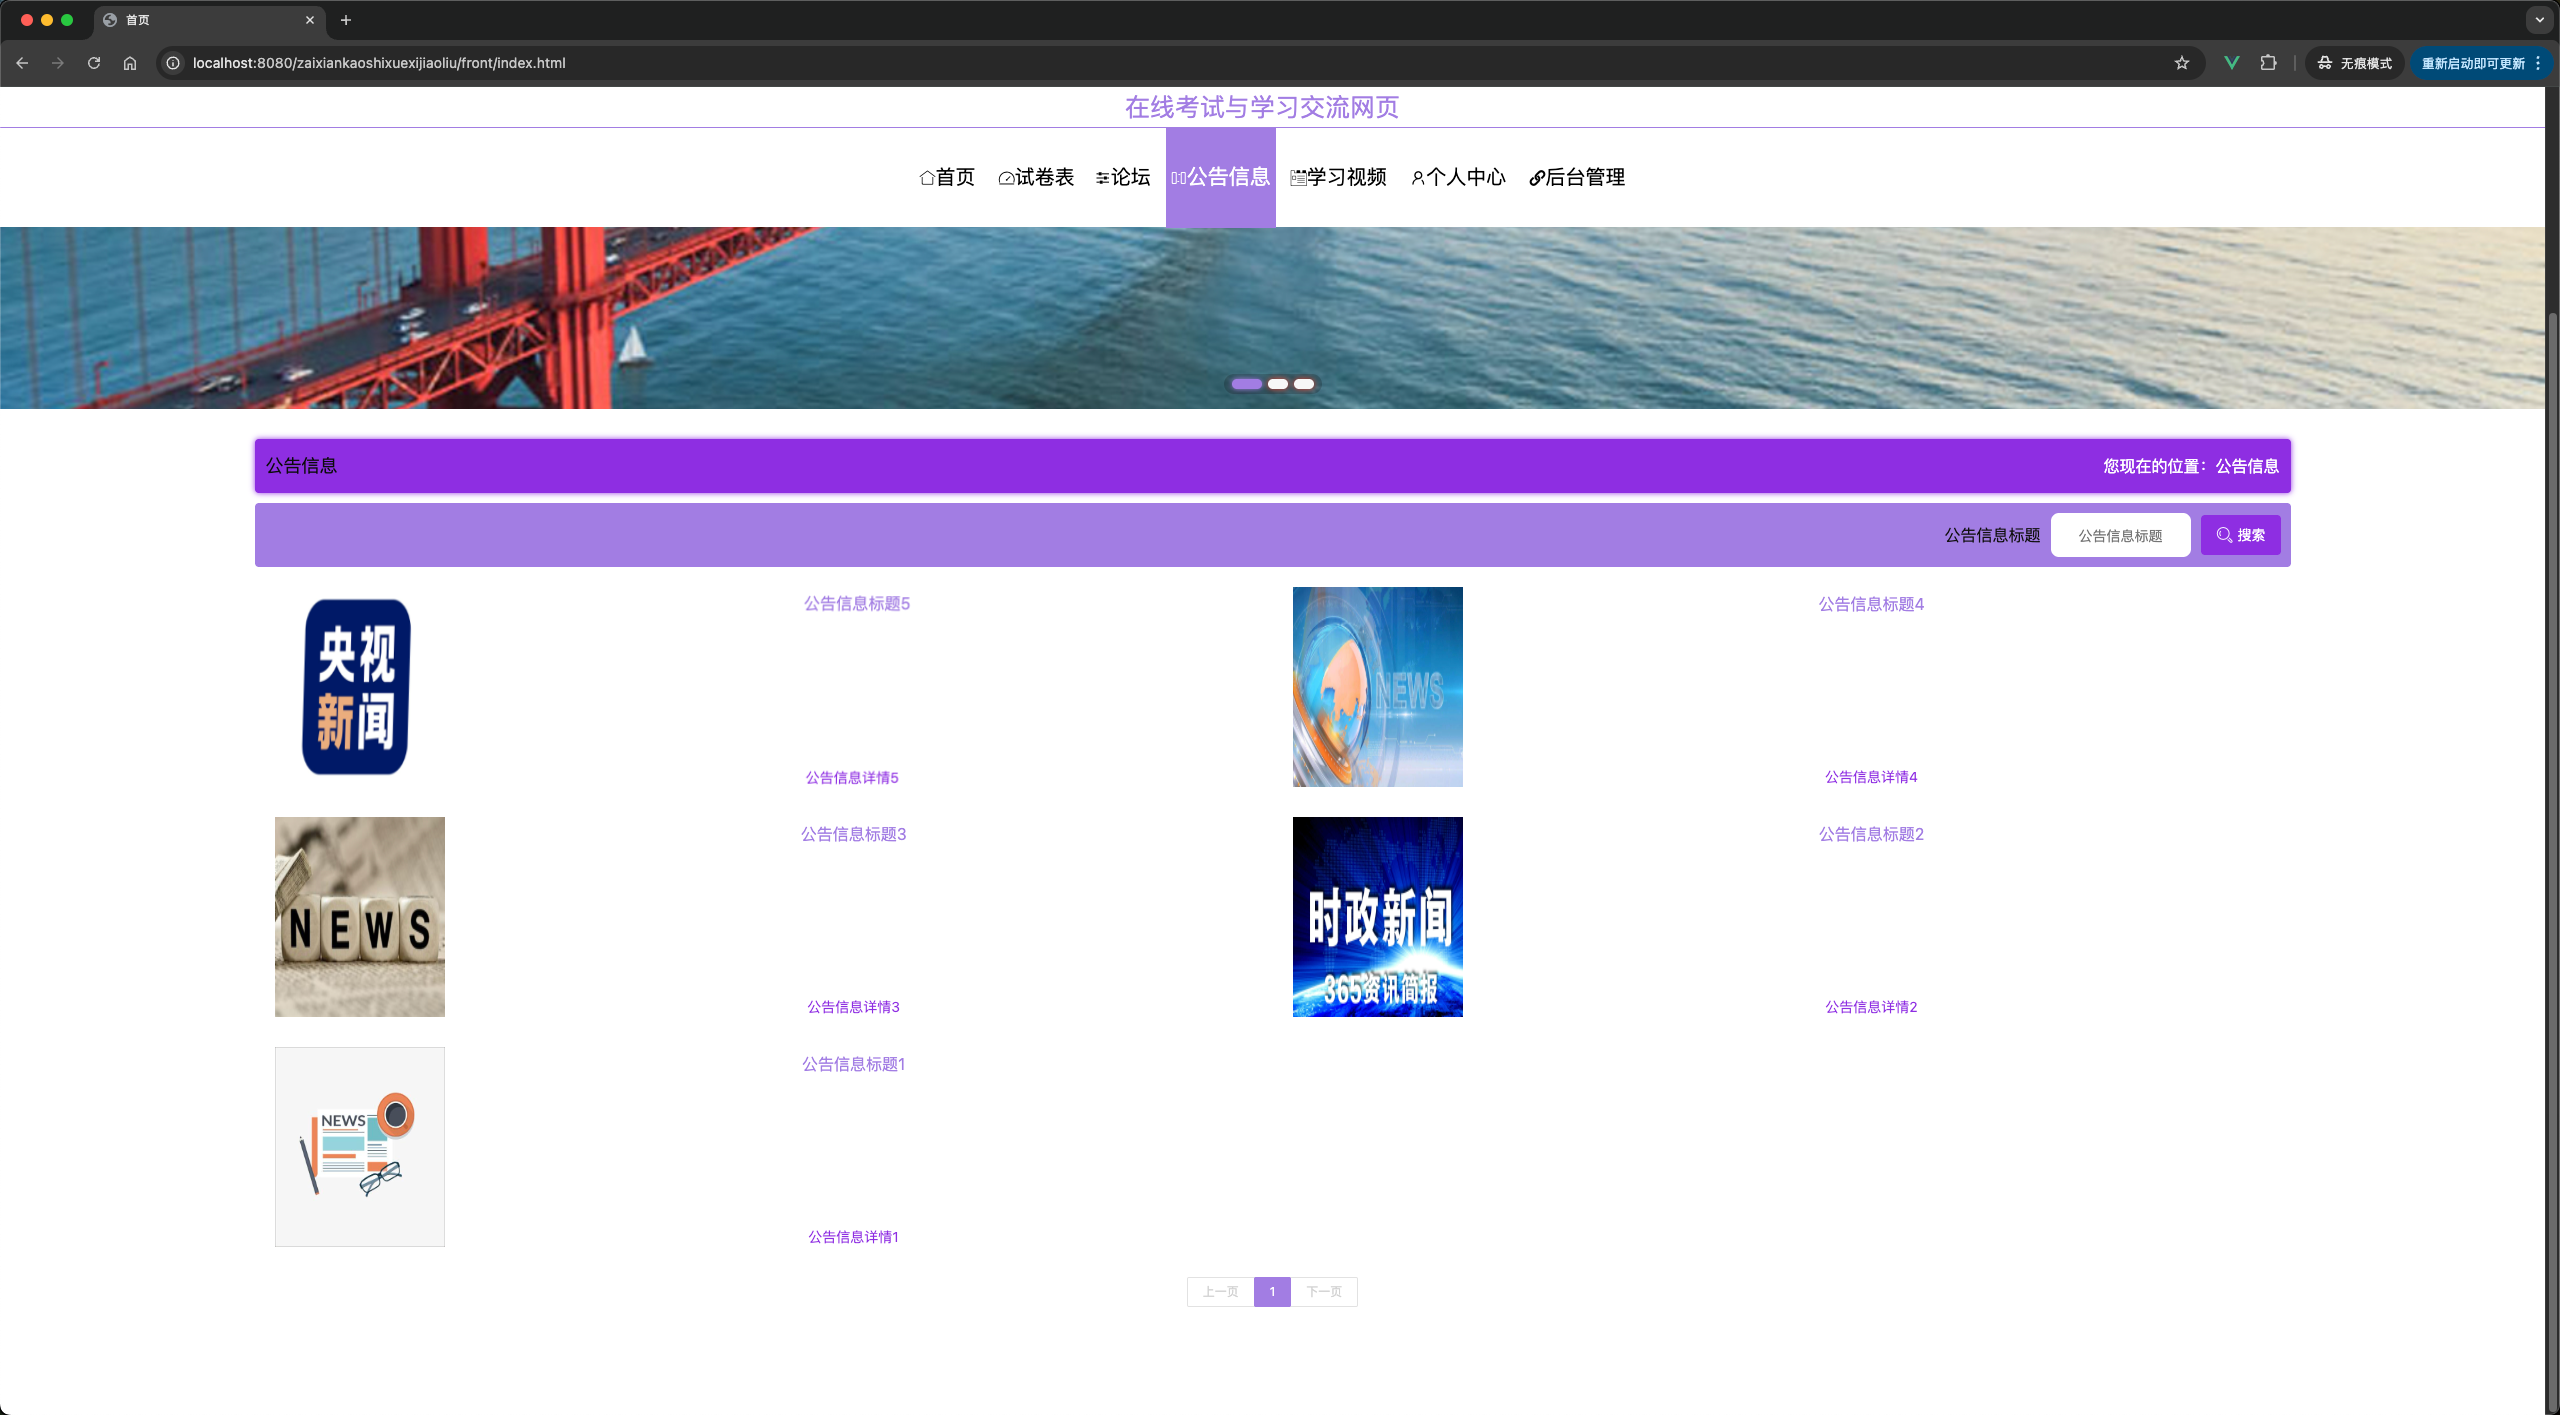Open 试卷表 navigation item
The height and width of the screenshot is (1415, 2560).
(x=1036, y=177)
